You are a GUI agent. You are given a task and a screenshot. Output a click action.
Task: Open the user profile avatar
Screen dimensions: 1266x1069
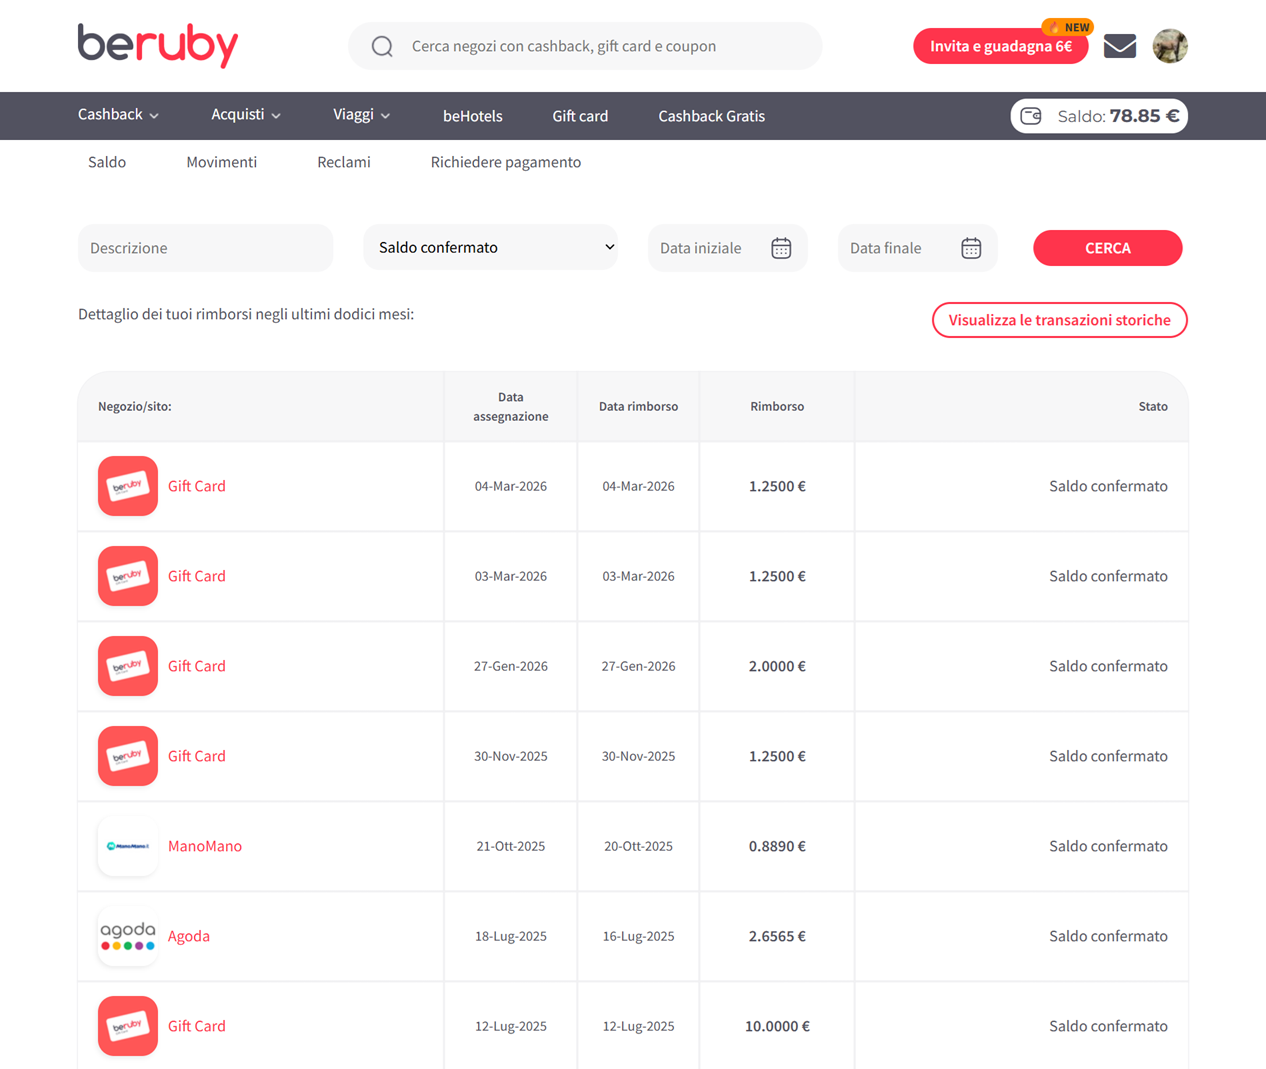1170,46
